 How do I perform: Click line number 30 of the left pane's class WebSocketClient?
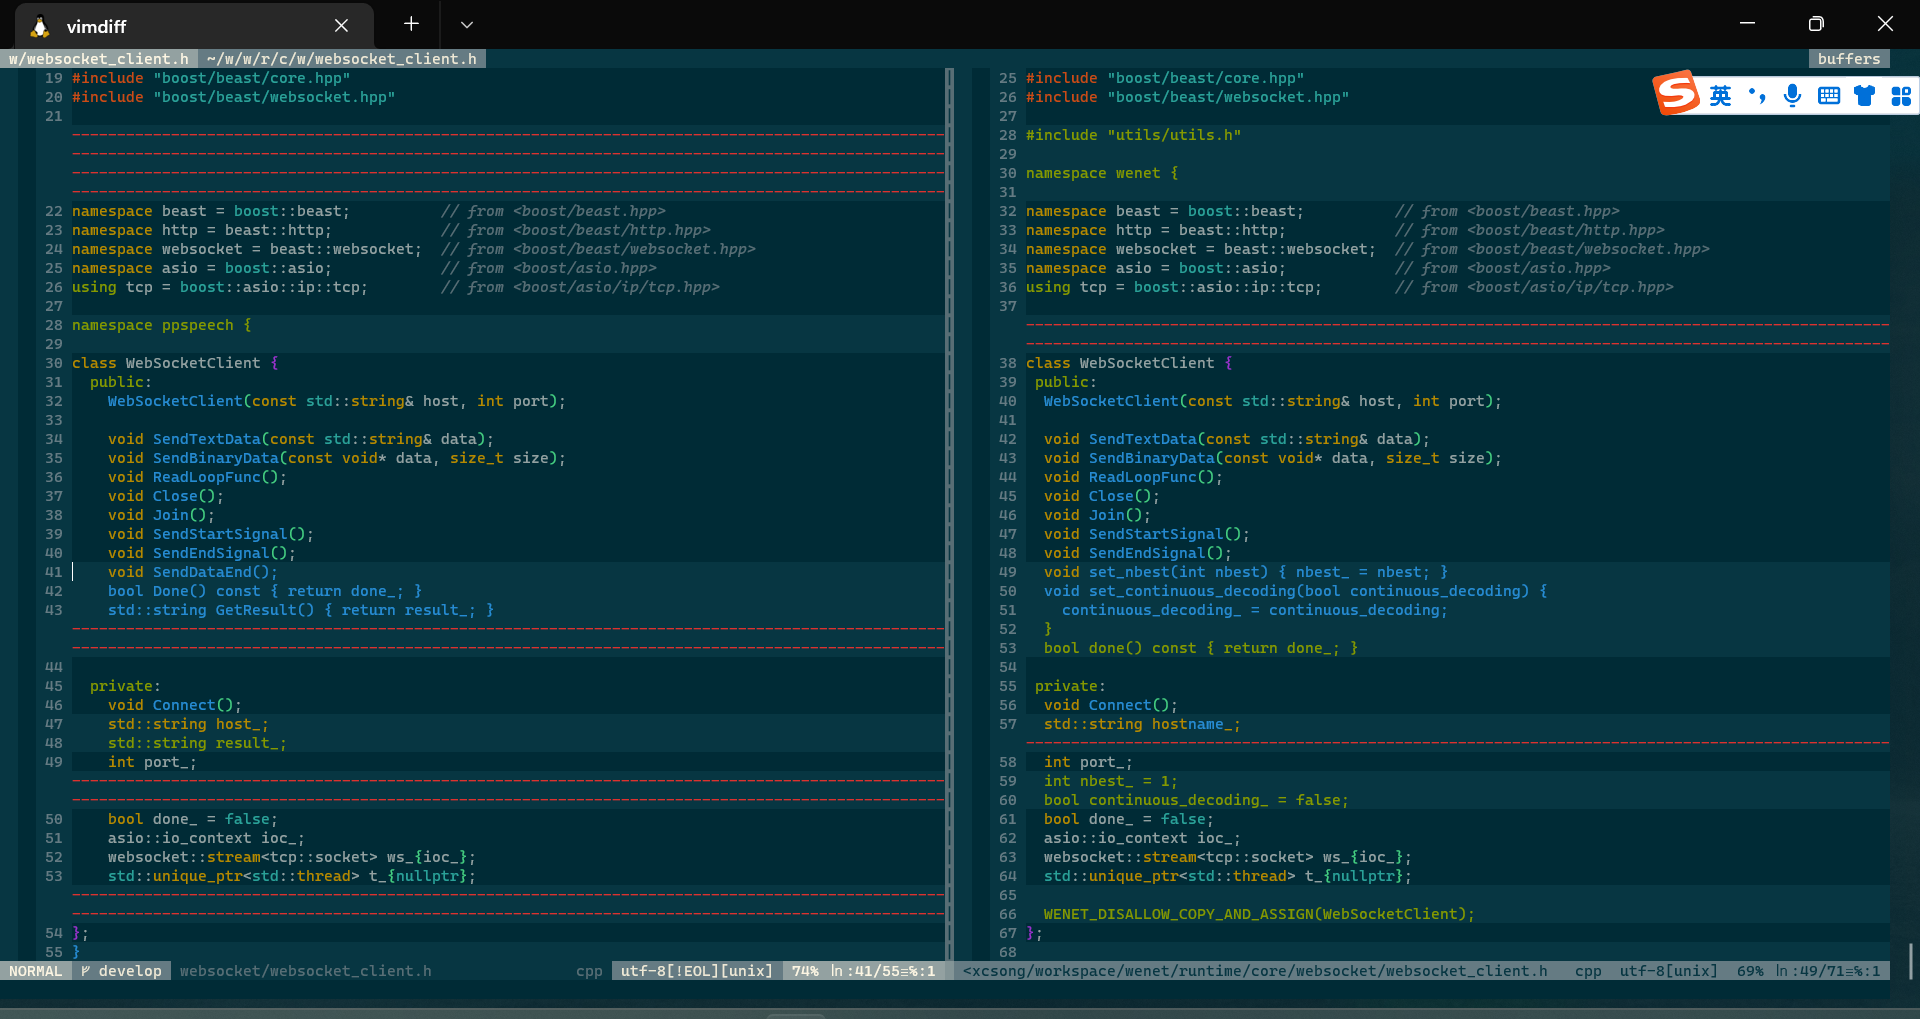pos(54,363)
